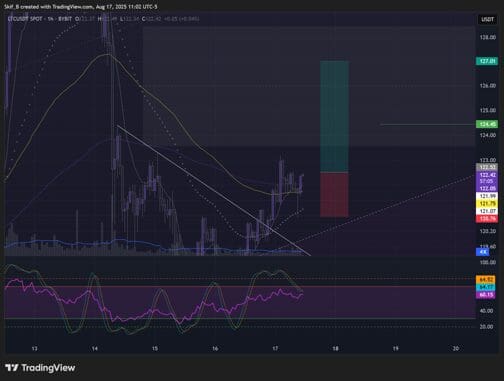Click the 128.00 level on price scale
Image resolution: width=504 pixels, height=381 pixels.
(487, 37)
